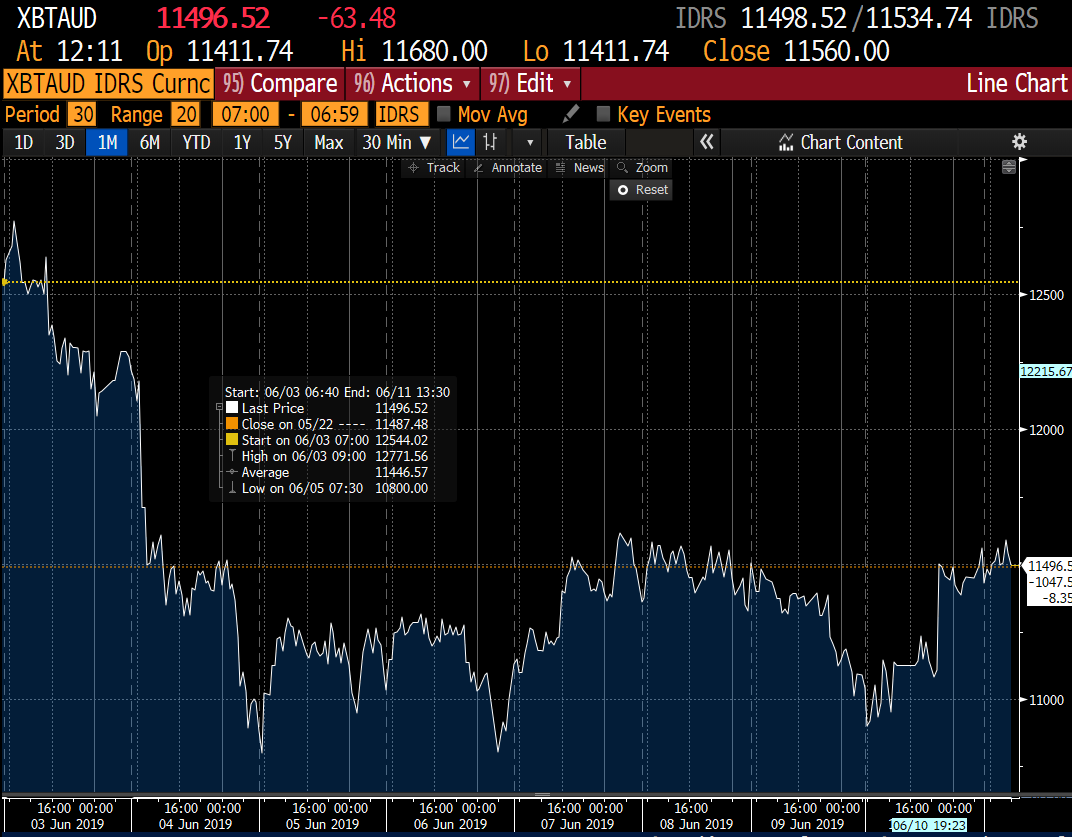Screen dimensions: 1072x837
Task: Activate the Zoom magnifier tool
Action: 641,167
